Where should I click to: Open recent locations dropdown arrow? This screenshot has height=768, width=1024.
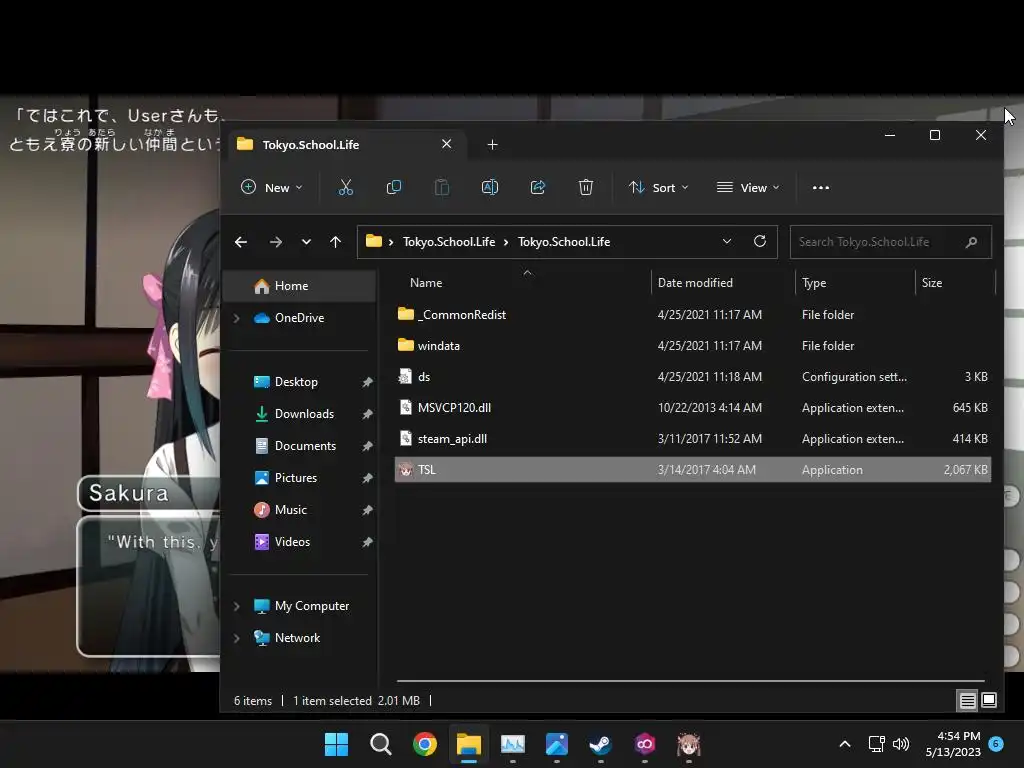click(x=306, y=242)
